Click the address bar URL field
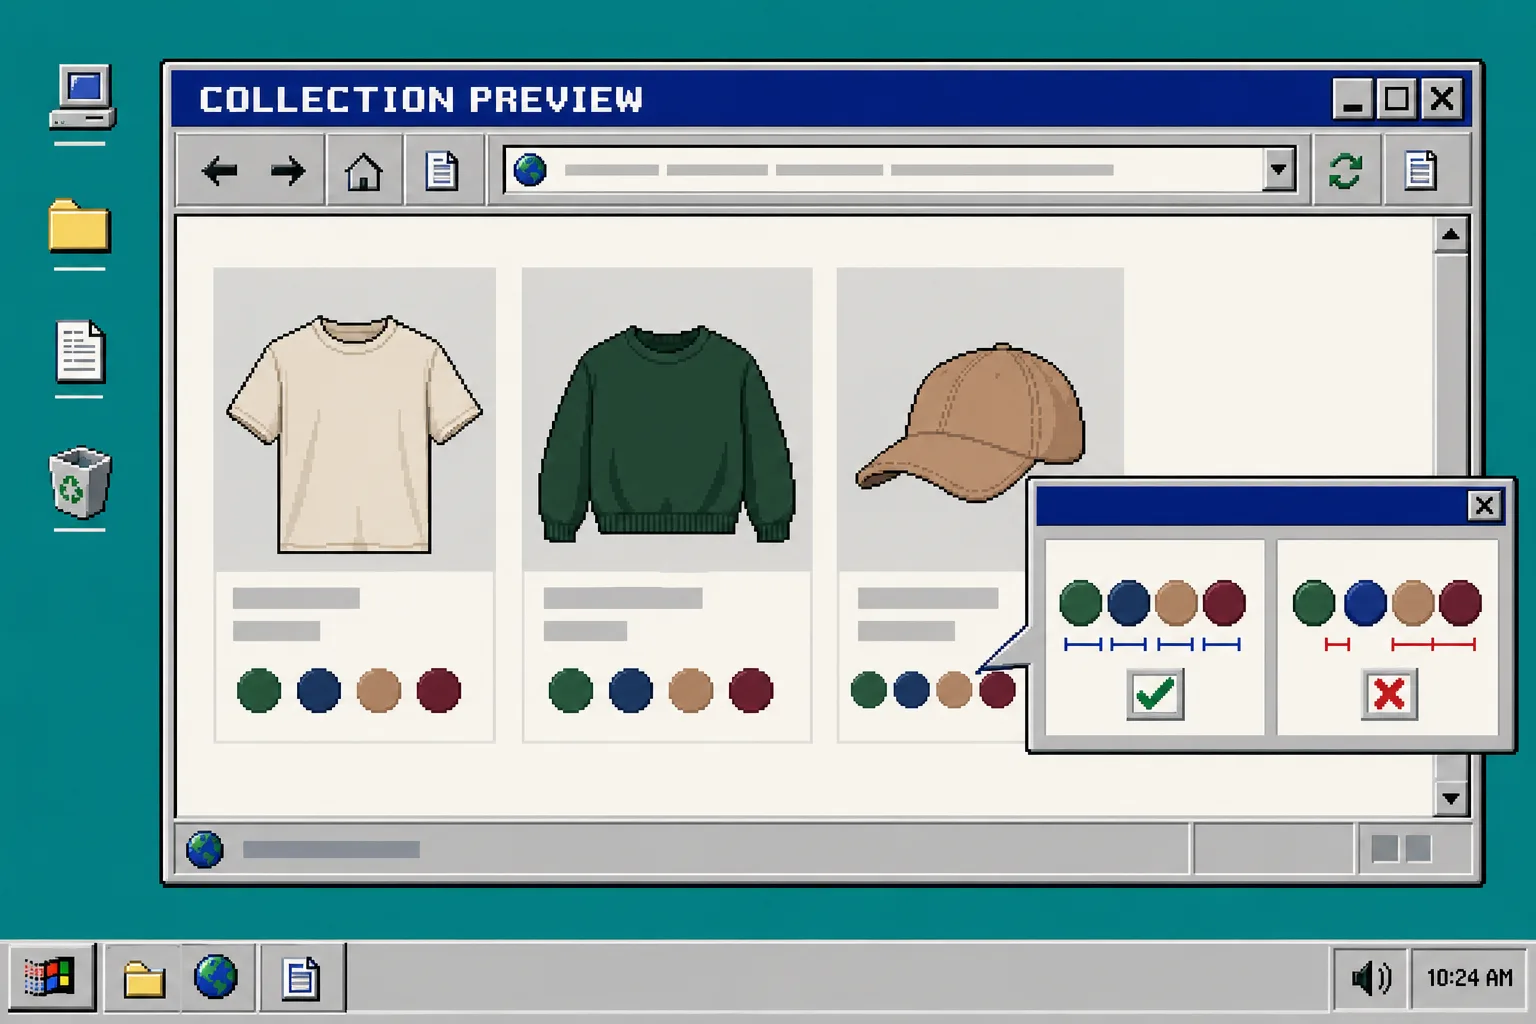This screenshot has height=1024, width=1536. tap(900, 170)
